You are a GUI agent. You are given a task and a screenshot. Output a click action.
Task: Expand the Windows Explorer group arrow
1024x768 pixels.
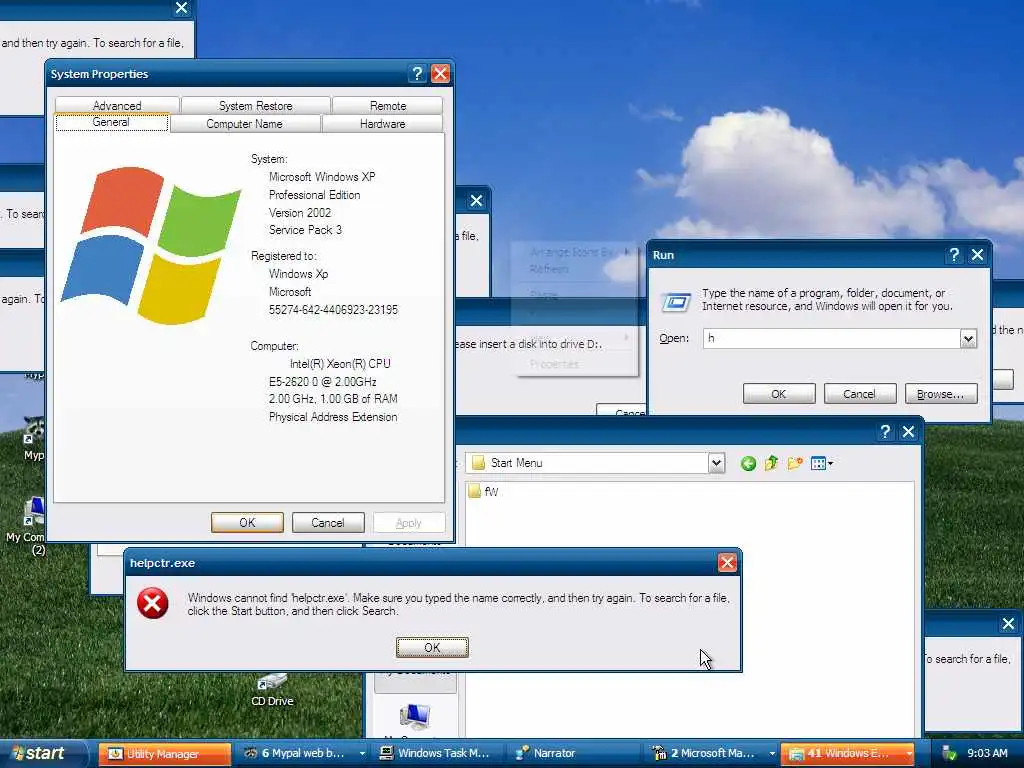point(909,753)
